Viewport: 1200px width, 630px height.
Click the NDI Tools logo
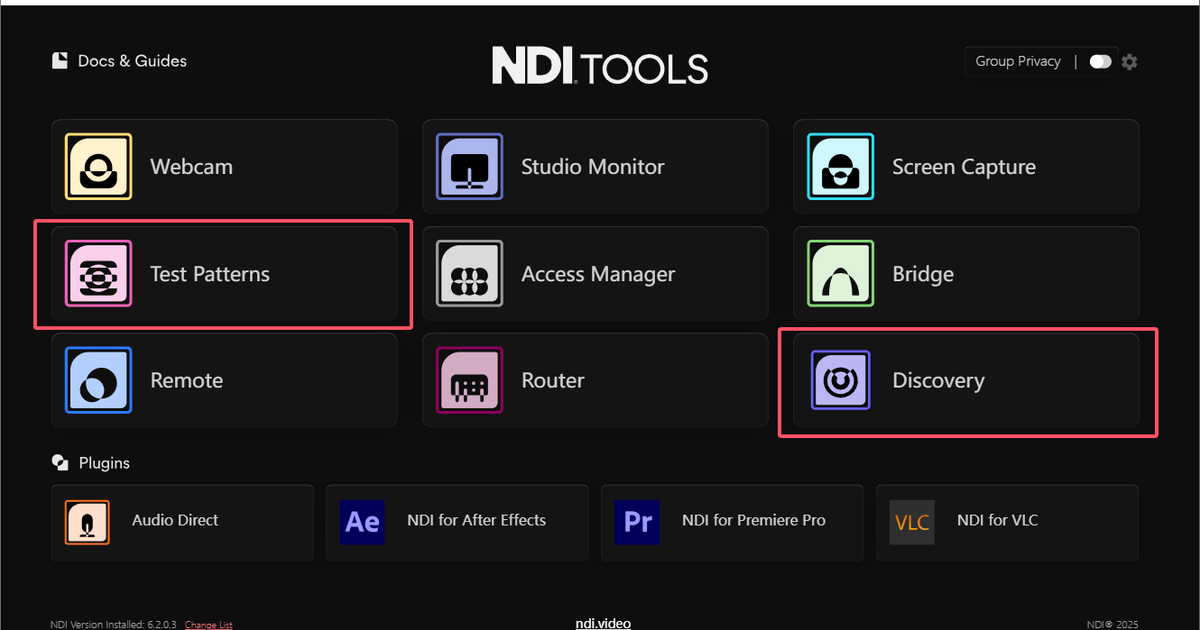600,67
